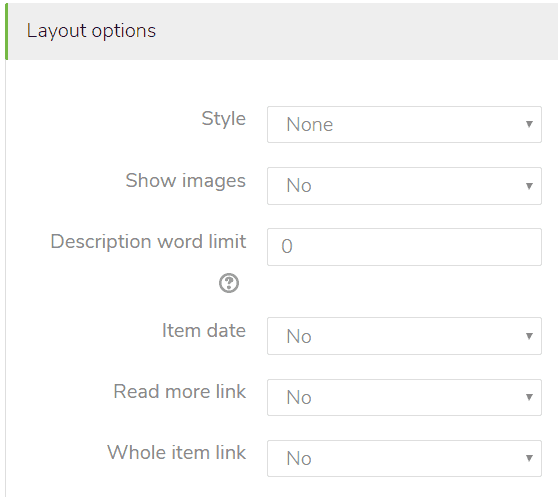The image size is (558, 497).
Task: Click the Description word limit label text
Action: click(x=148, y=242)
